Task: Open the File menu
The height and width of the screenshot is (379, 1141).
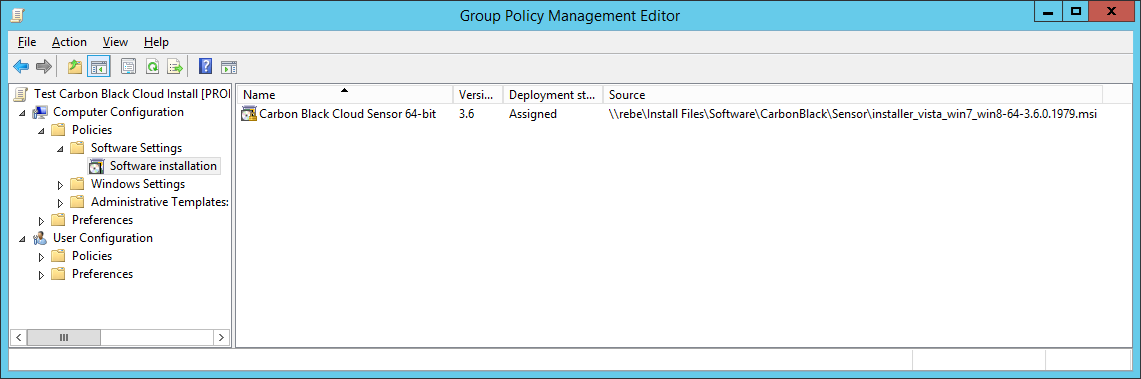Action: (27, 42)
